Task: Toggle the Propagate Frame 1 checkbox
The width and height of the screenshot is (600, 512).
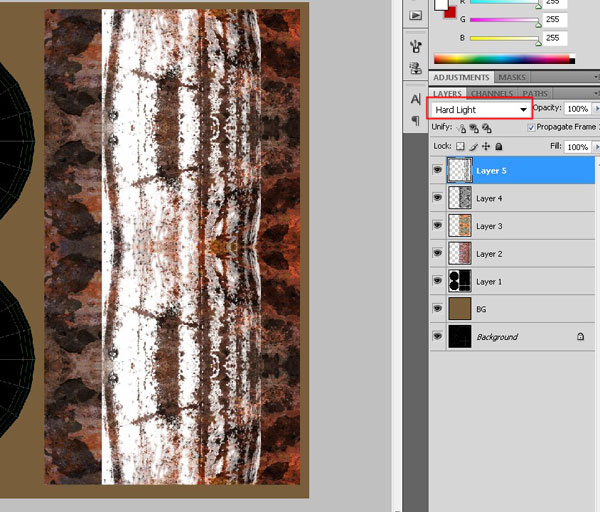Action: (x=531, y=128)
